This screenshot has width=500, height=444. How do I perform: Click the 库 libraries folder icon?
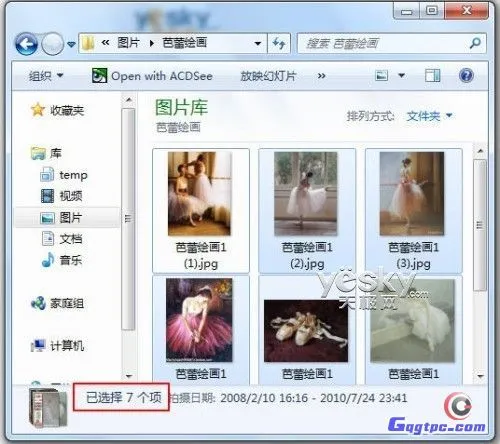[38, 153]
